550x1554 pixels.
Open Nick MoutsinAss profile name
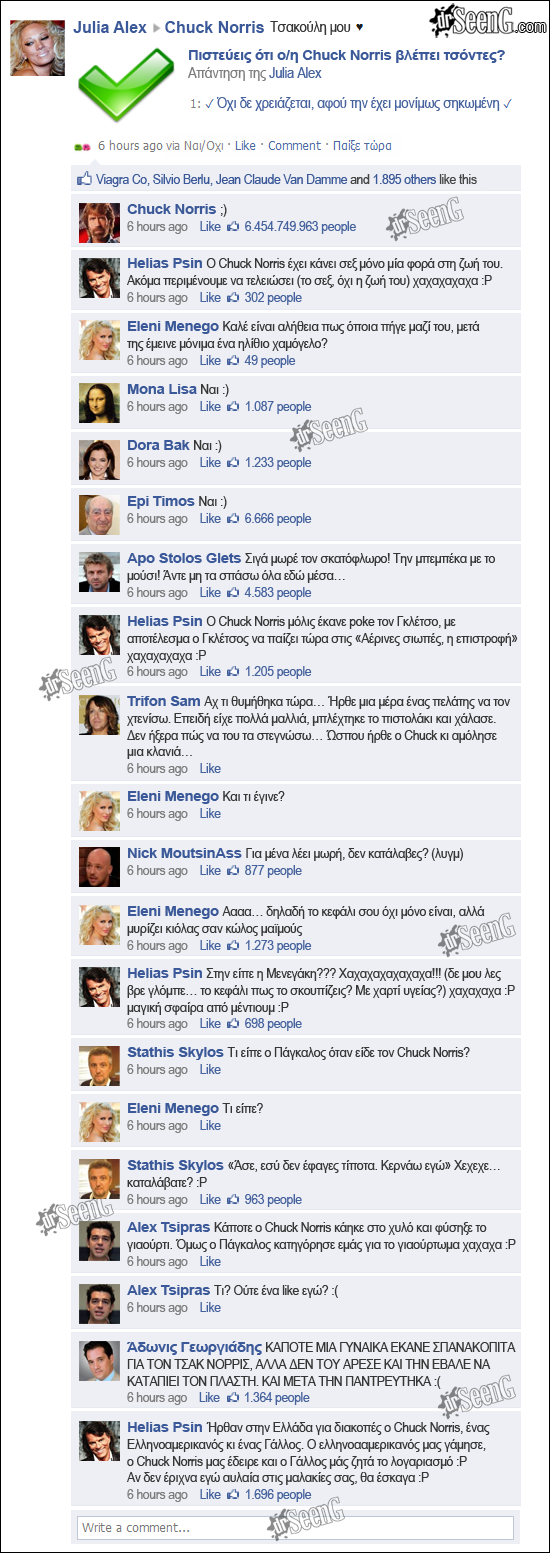click(184, 853)
